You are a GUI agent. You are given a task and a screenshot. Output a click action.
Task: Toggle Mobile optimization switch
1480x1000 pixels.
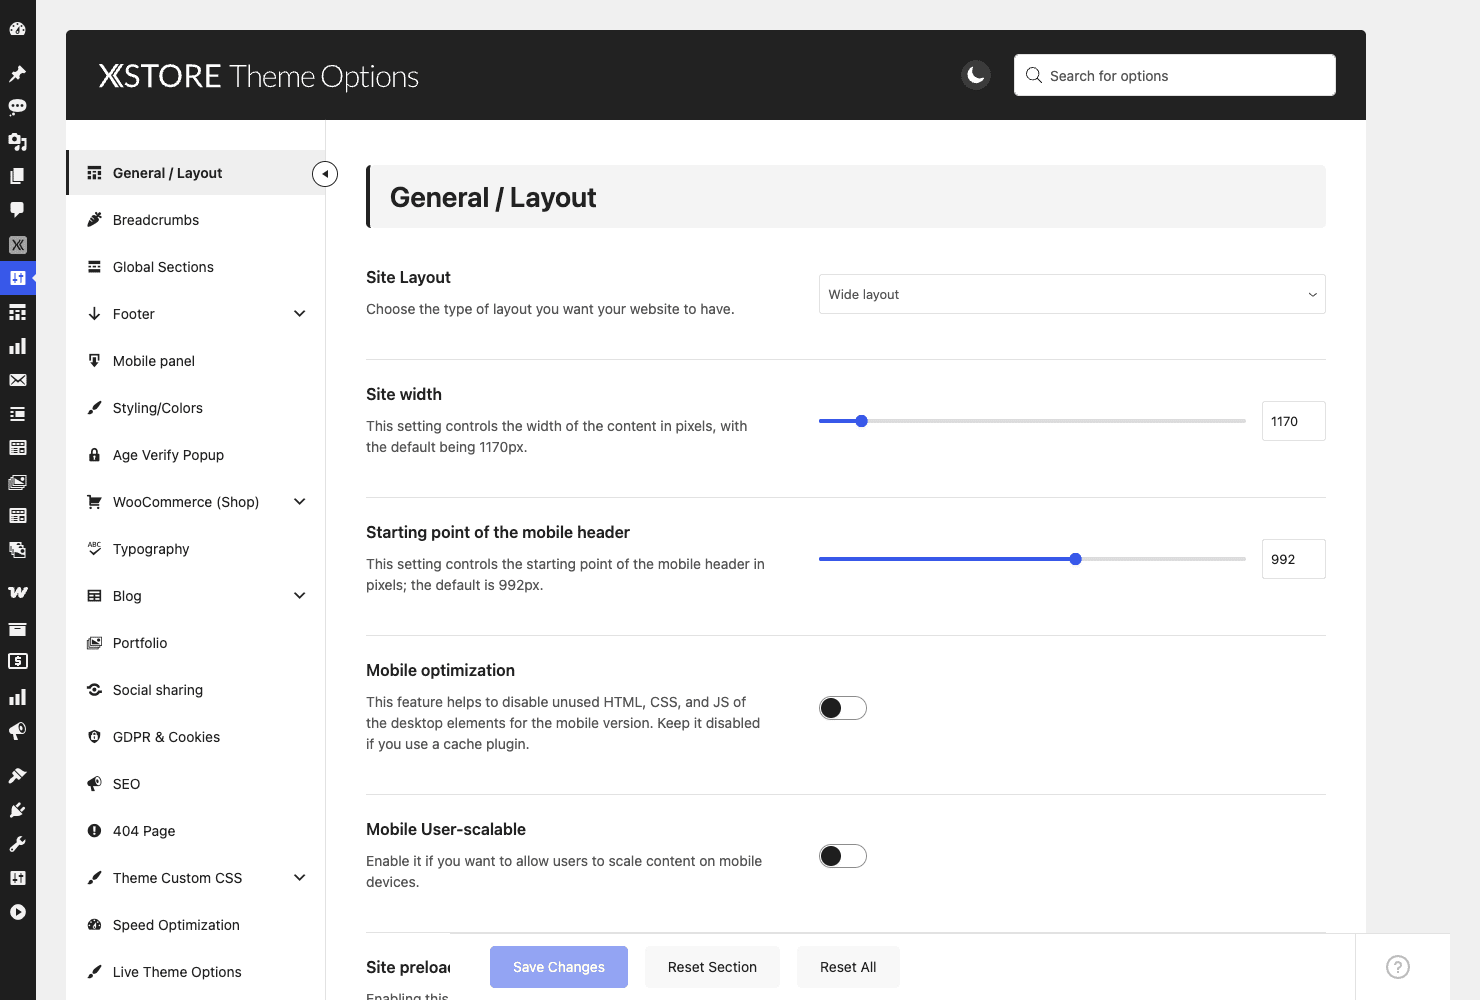click(843, 708)
